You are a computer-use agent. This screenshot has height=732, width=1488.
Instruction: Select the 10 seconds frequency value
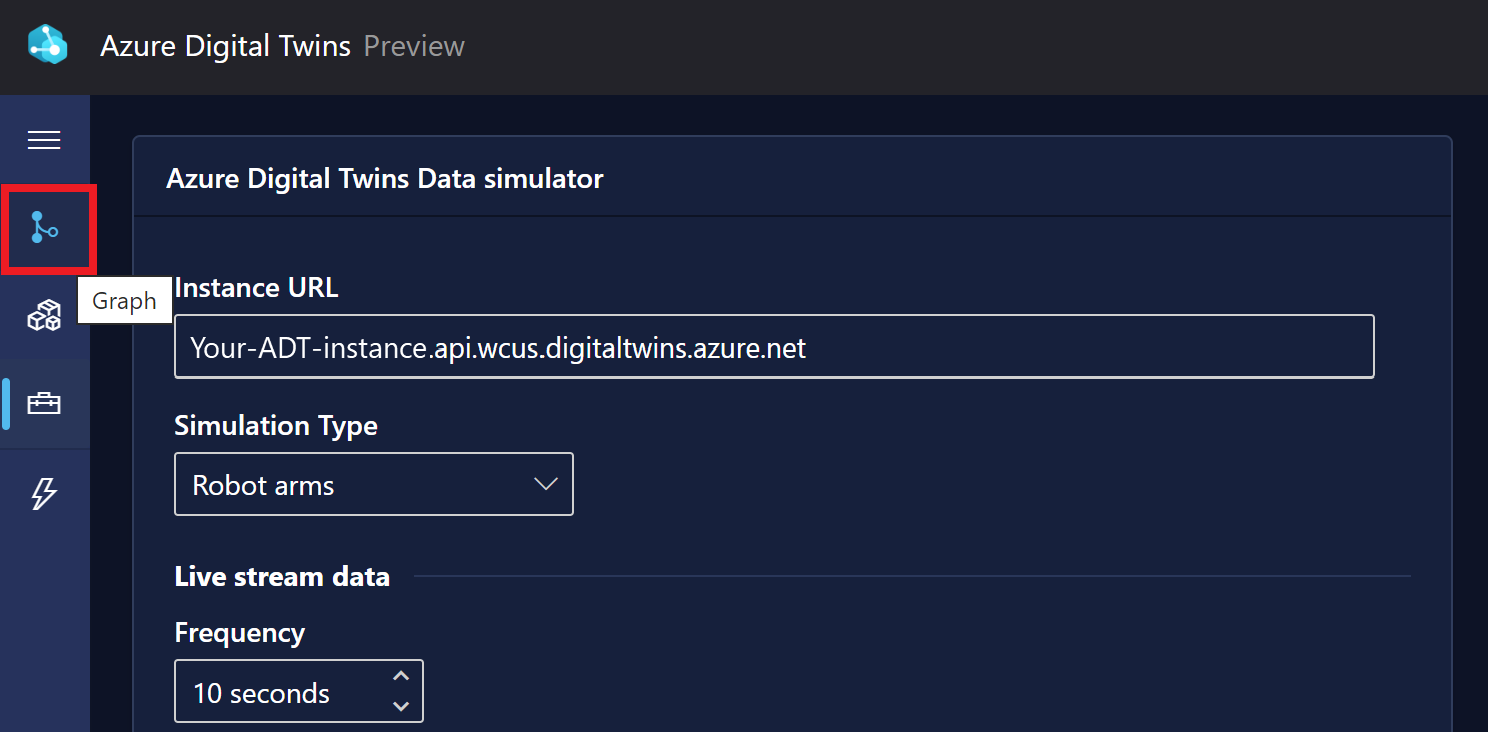[x=264, y=691]
